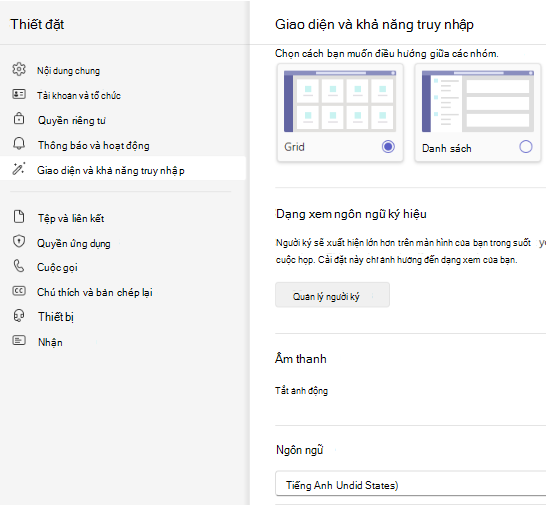
Task: Click the CC icon for Chú thích và bản chép lại
Action: pyautogui.click(x=19, y=291)
